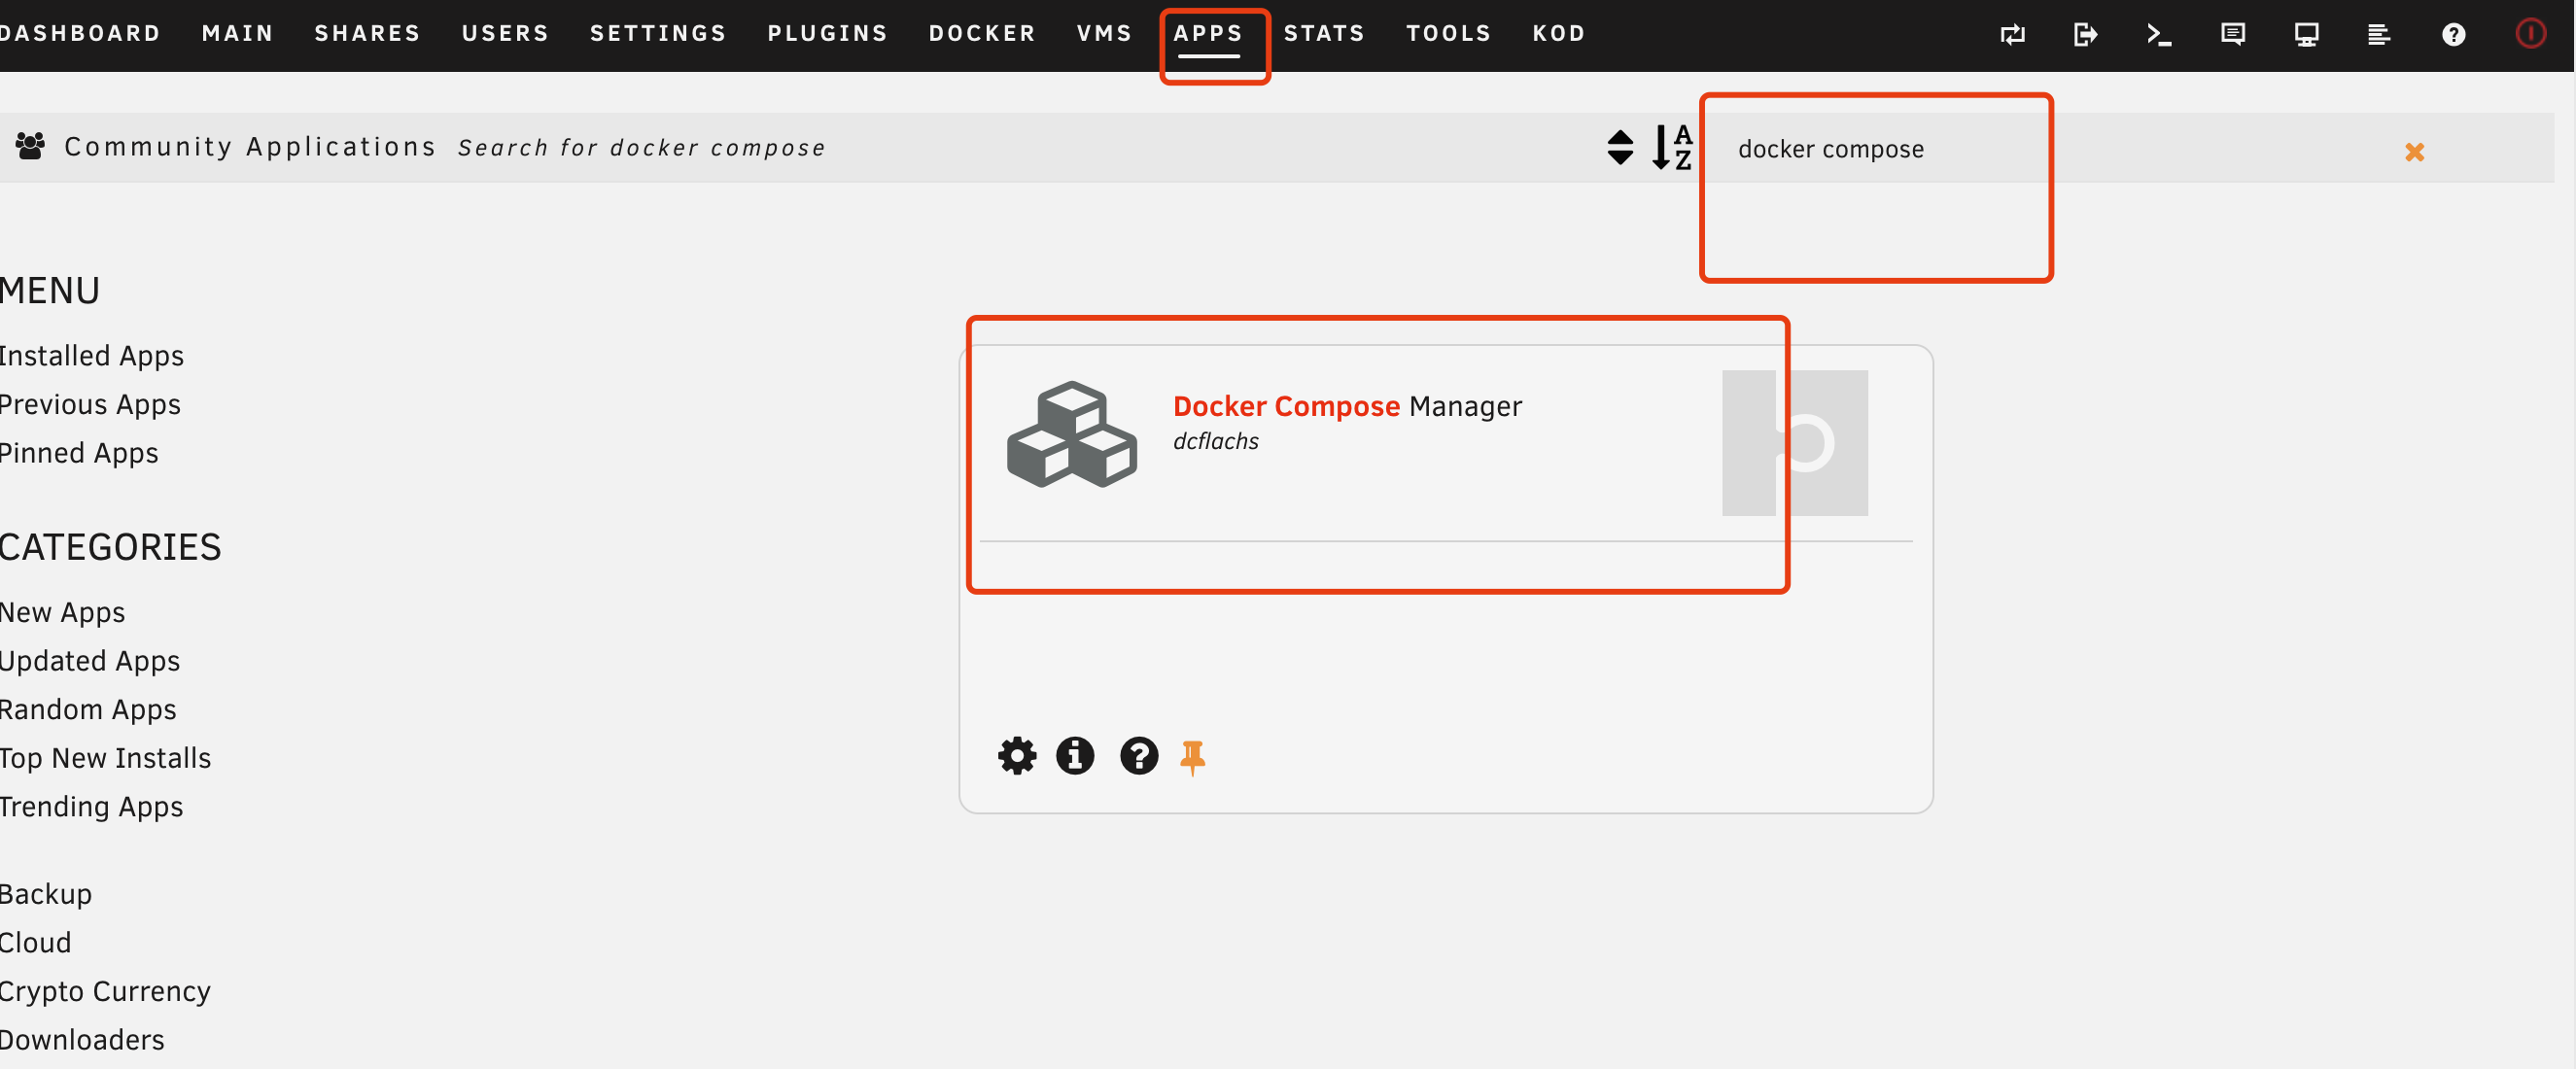Click the logout icon in header
Viewport: 2576px width, 1069px height.
2085,35
